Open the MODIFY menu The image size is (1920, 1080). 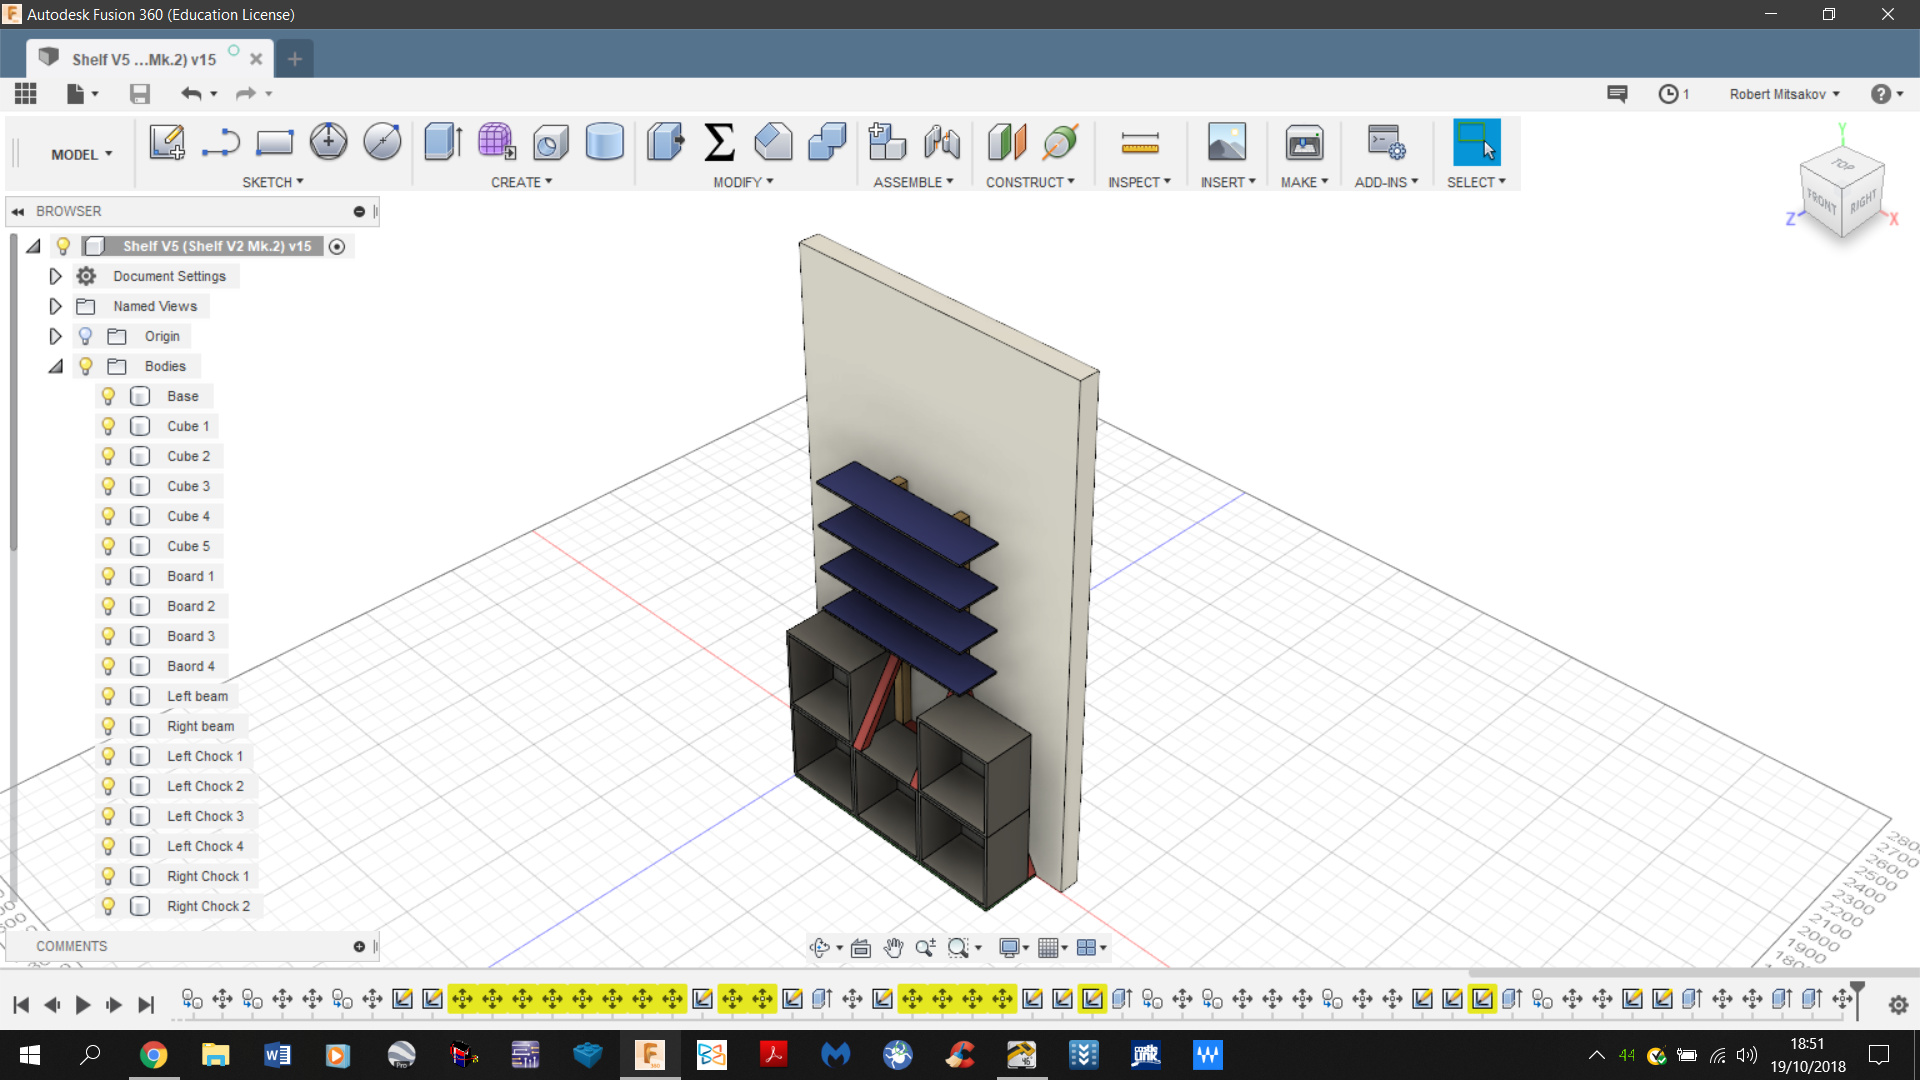point(743,182)
